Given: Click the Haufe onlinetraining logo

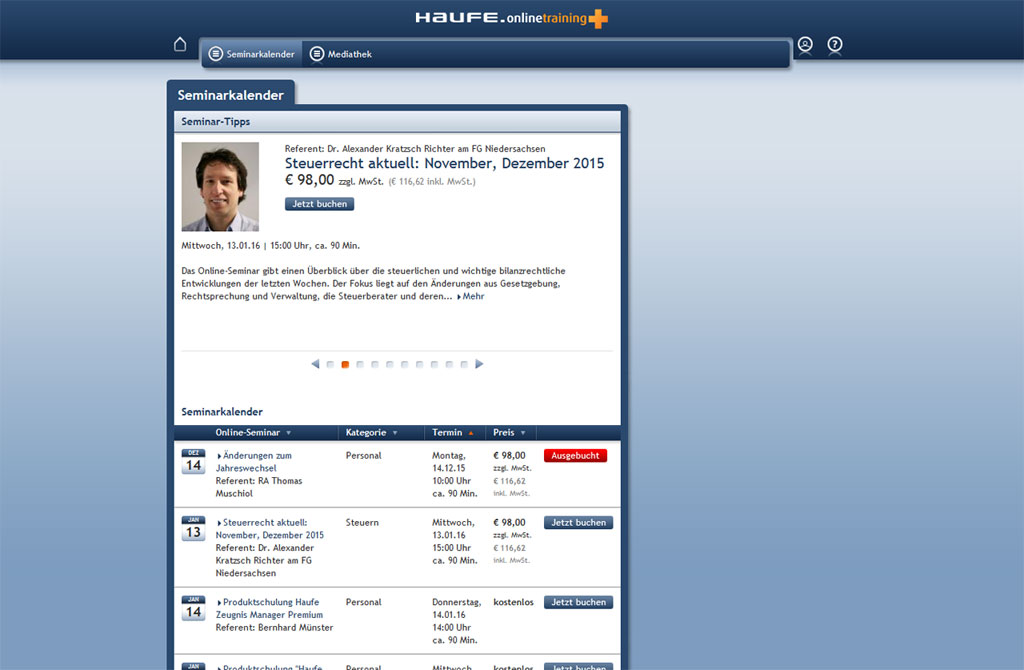Looking at the screenshot, I should coord(511,18).
